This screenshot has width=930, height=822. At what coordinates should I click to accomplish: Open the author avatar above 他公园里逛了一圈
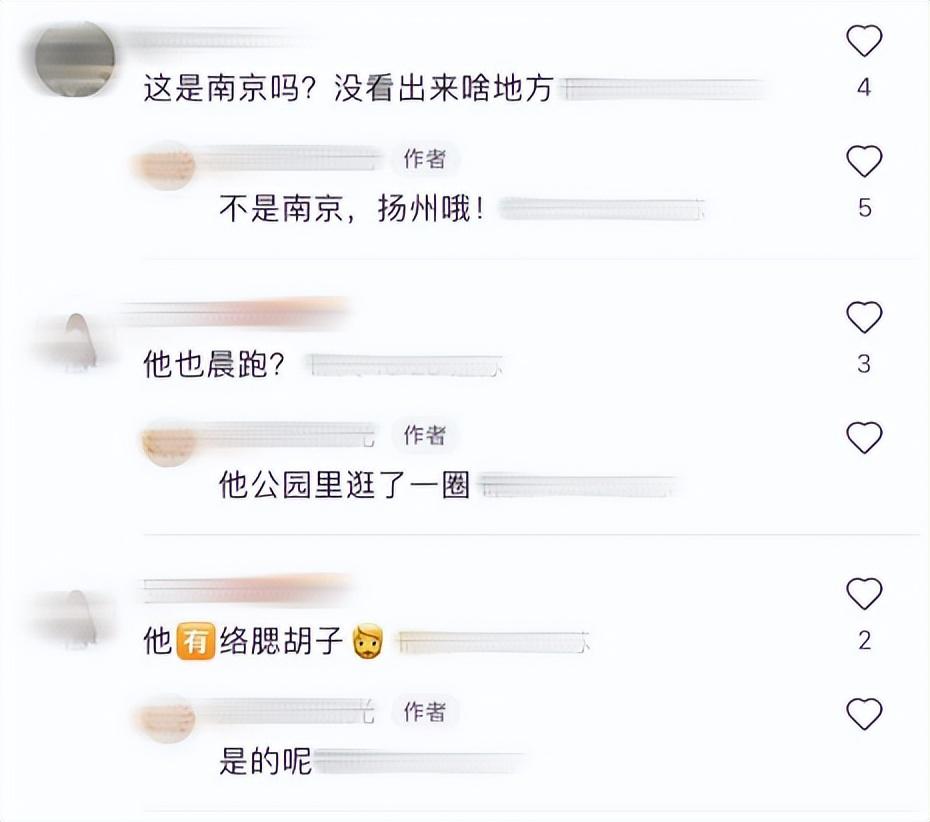click(168, 442)
